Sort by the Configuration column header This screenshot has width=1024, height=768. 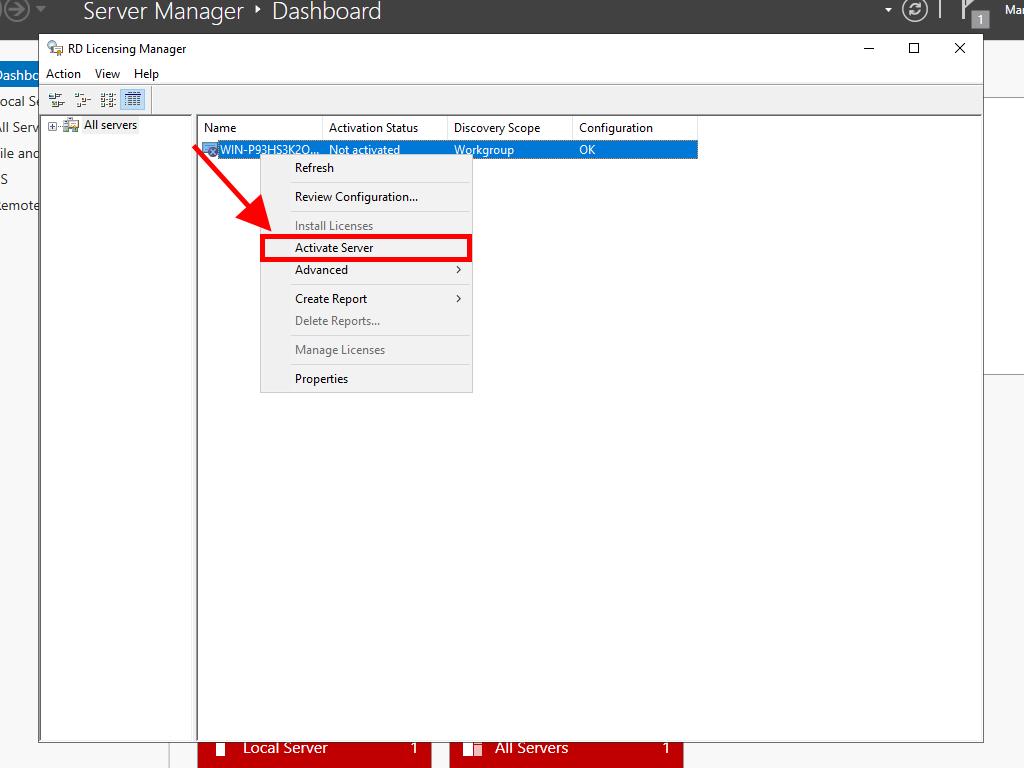634,128
